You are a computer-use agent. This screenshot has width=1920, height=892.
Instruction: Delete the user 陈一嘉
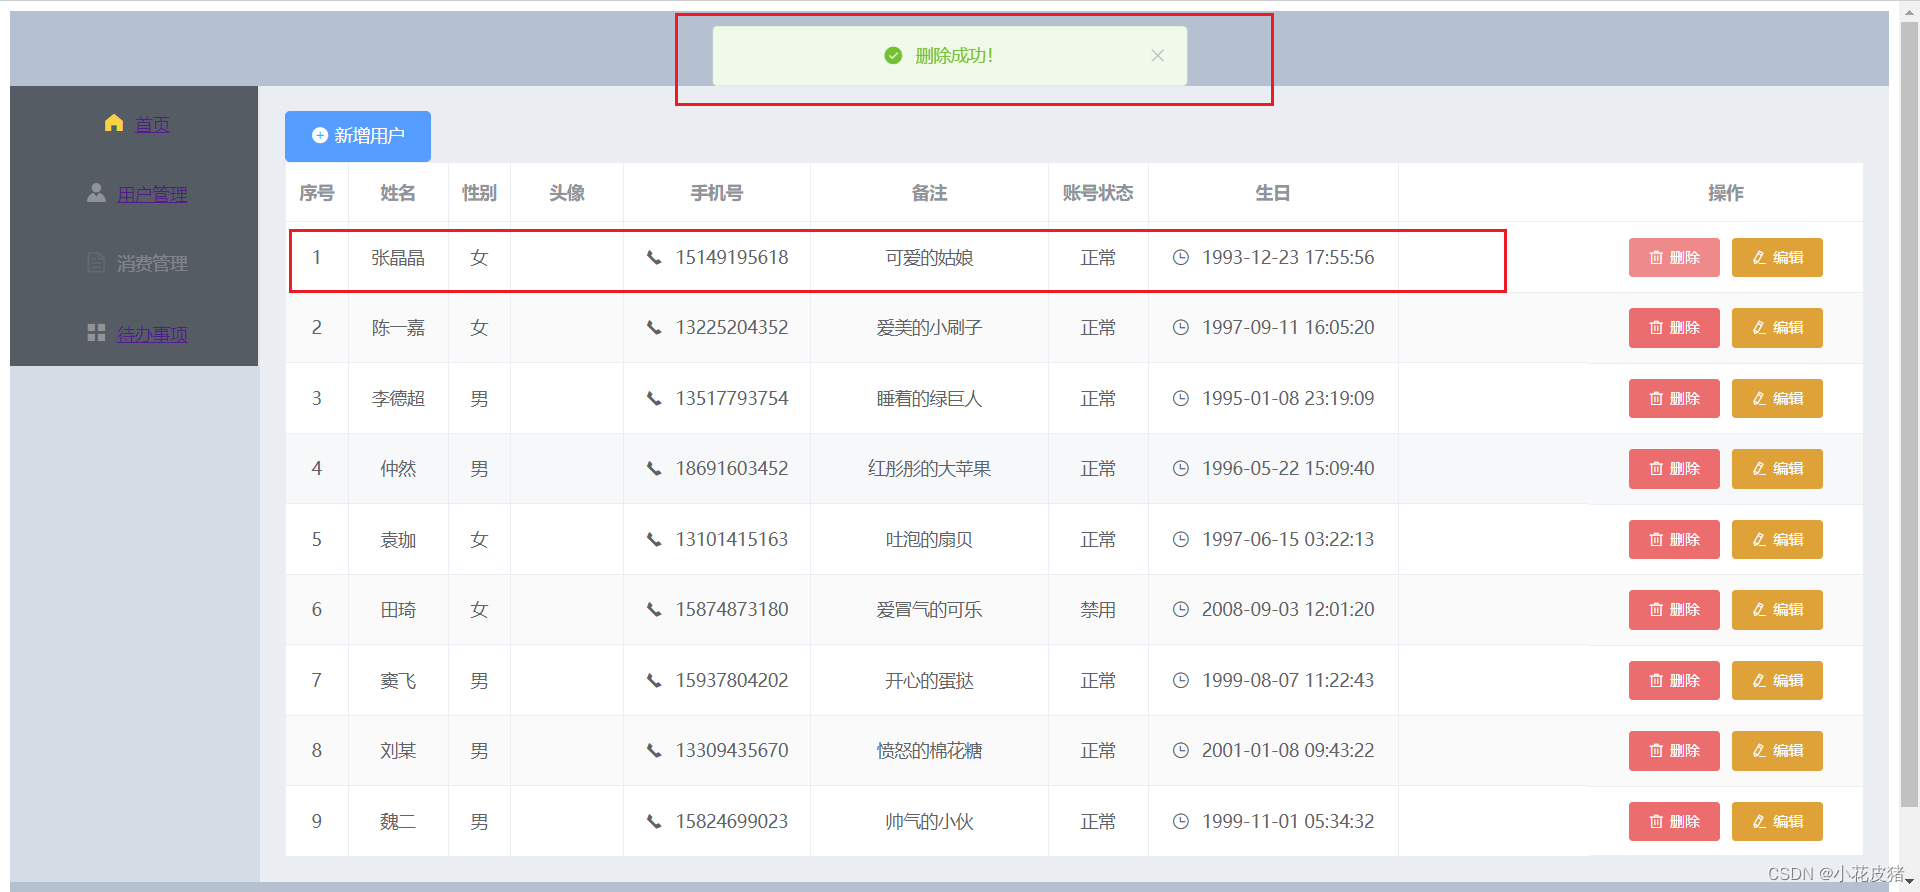click(1674, 328)
